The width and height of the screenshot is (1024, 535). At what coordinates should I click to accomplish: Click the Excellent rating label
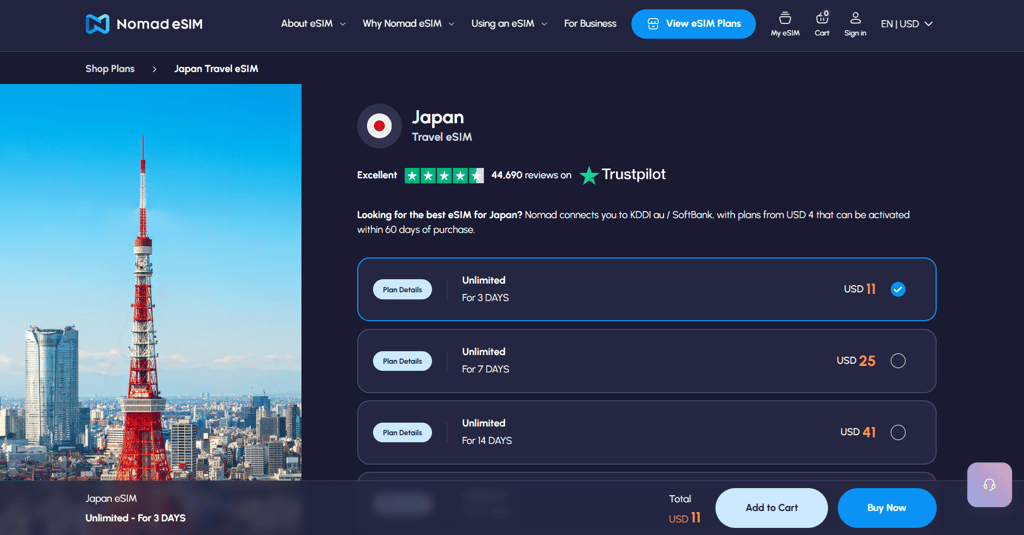coord(377,175)
